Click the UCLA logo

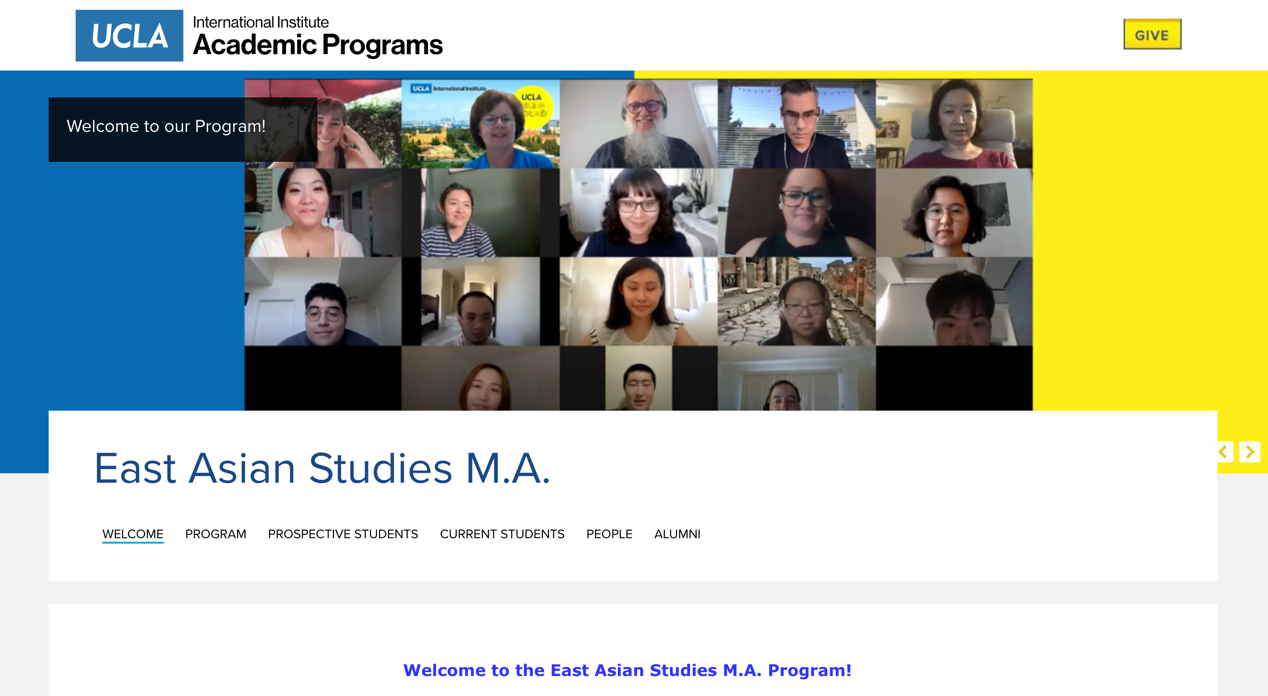pos(129,36)
